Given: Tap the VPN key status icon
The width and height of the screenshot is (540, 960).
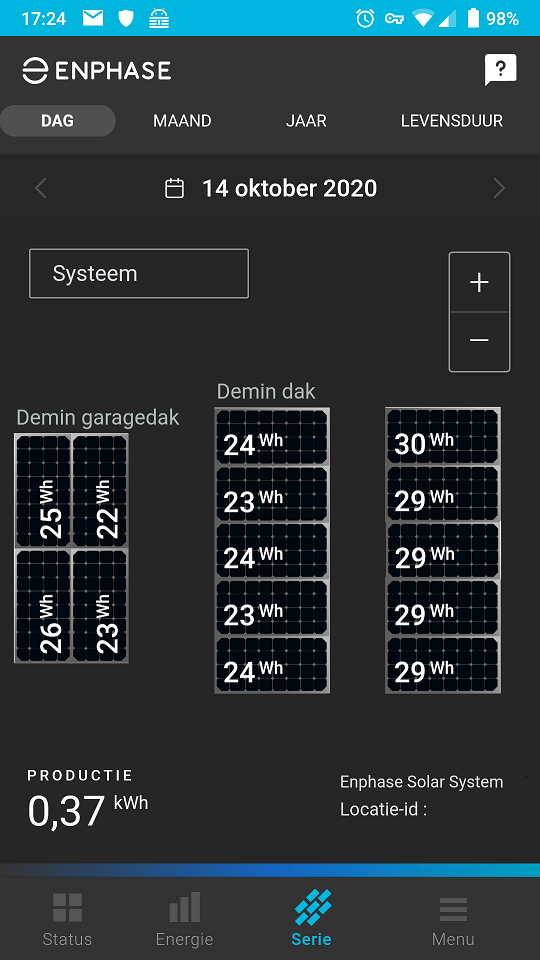Looking at the screenshot, I should point(394,19).
